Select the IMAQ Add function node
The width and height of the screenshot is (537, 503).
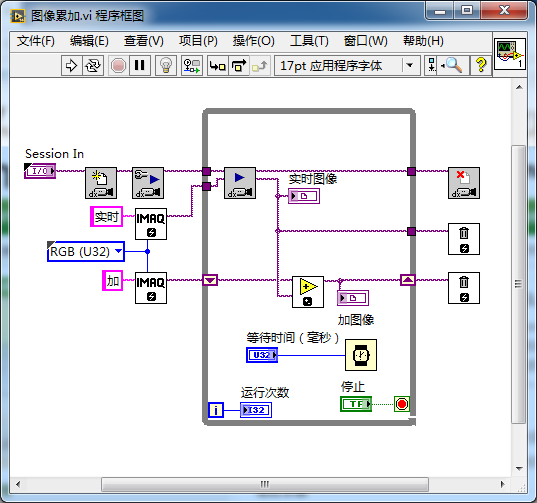click(x=308, y=292)
